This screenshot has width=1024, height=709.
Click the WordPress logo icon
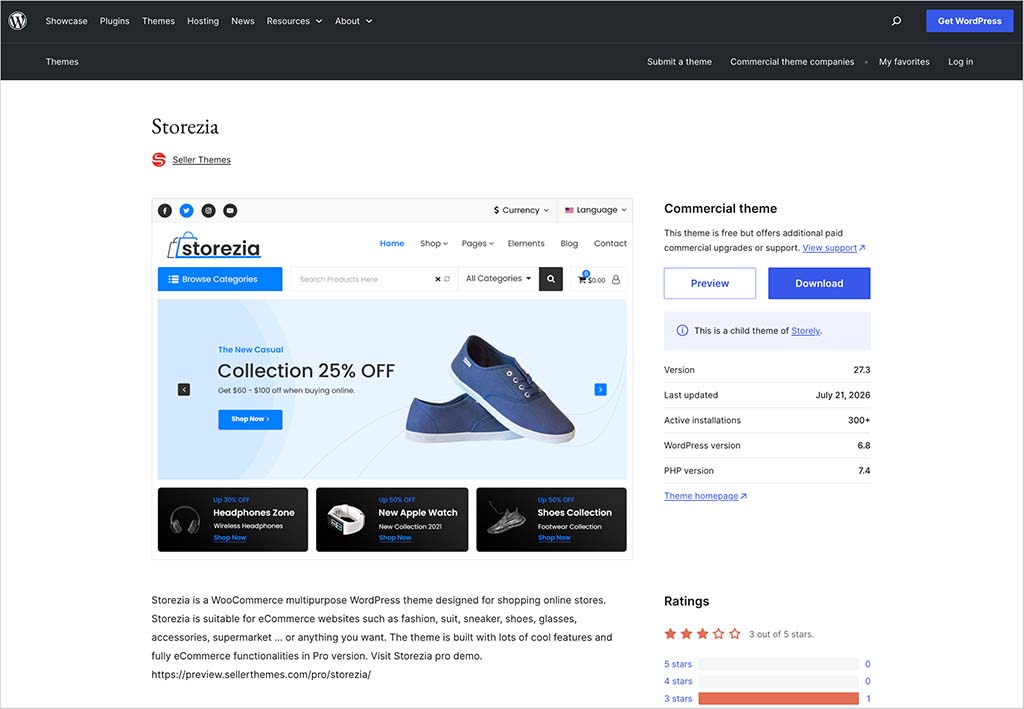pos(18,21)
